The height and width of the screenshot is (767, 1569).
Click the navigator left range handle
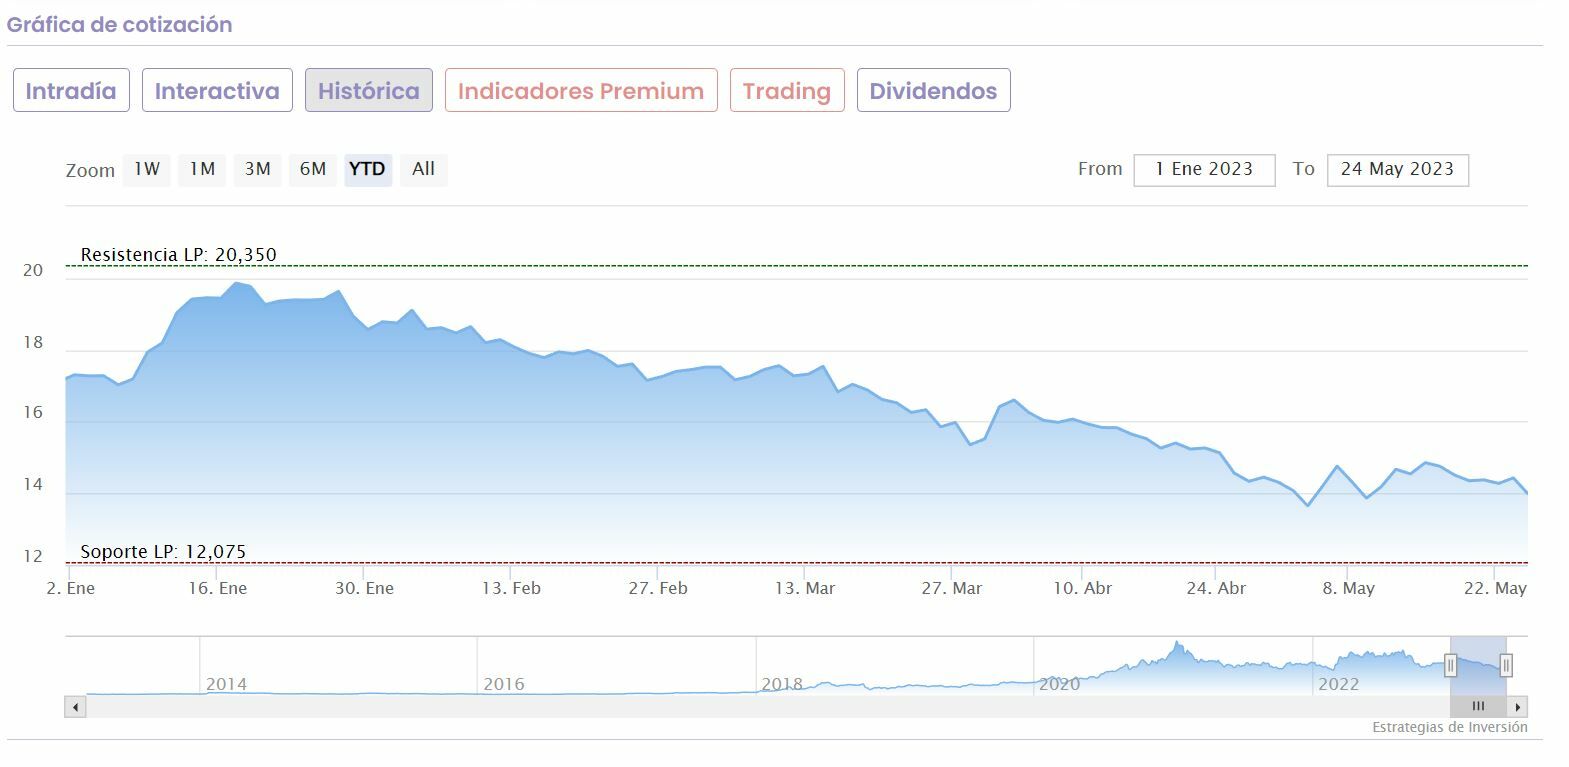(x=1450, y=665)
